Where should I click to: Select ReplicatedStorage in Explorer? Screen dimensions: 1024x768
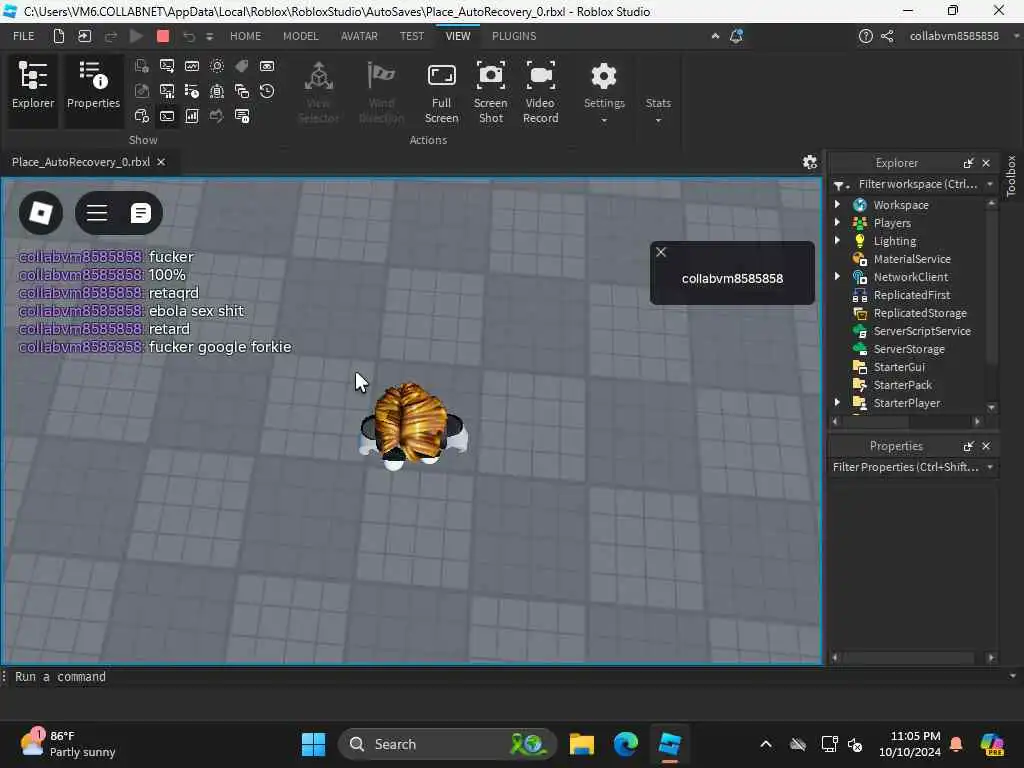tap(920, 313)
